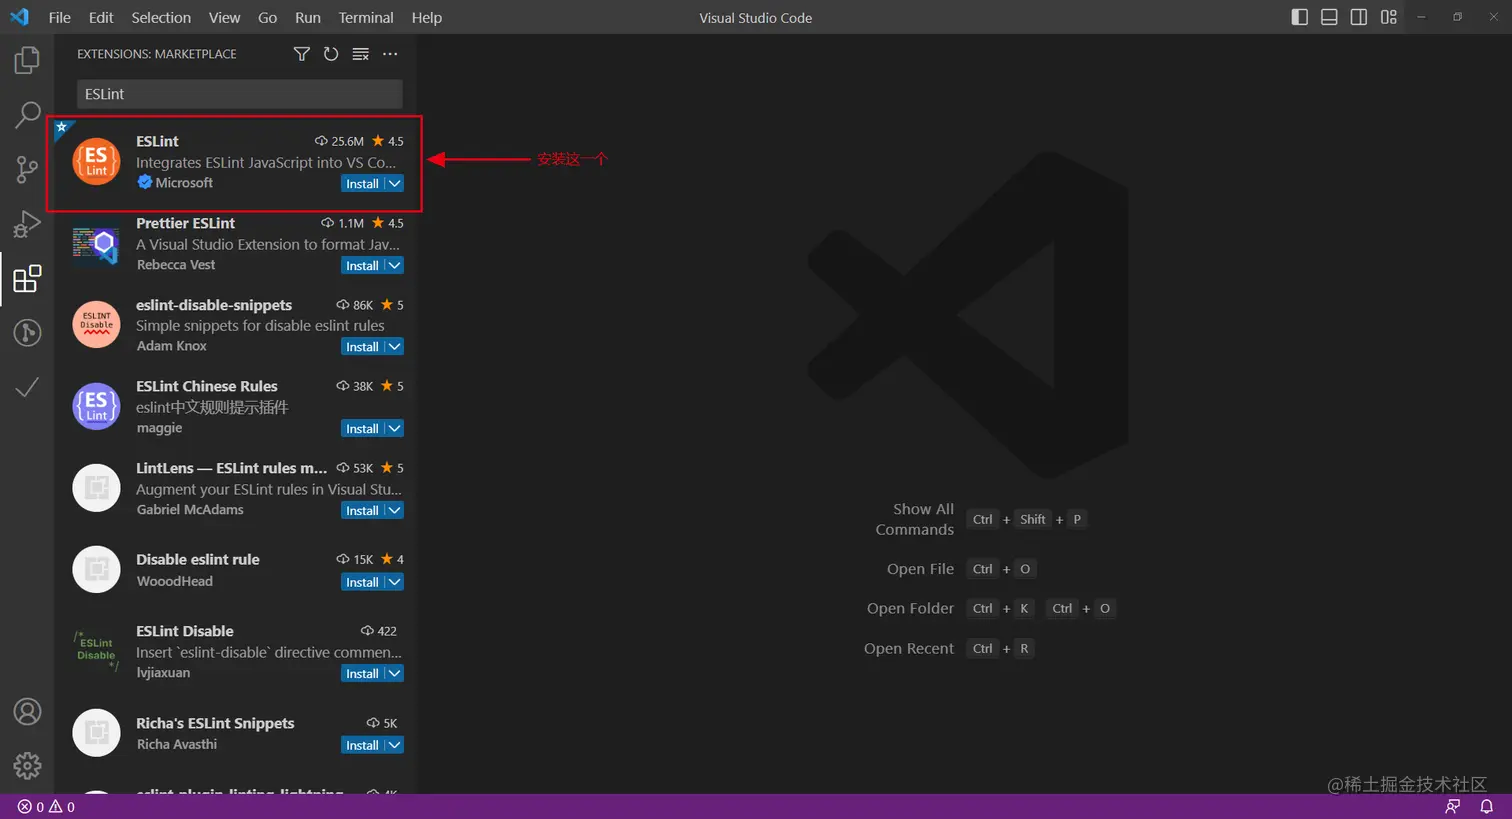1512x819 pixels.
Task: Filter extensions with funnel icon
Action: (301, 54)
